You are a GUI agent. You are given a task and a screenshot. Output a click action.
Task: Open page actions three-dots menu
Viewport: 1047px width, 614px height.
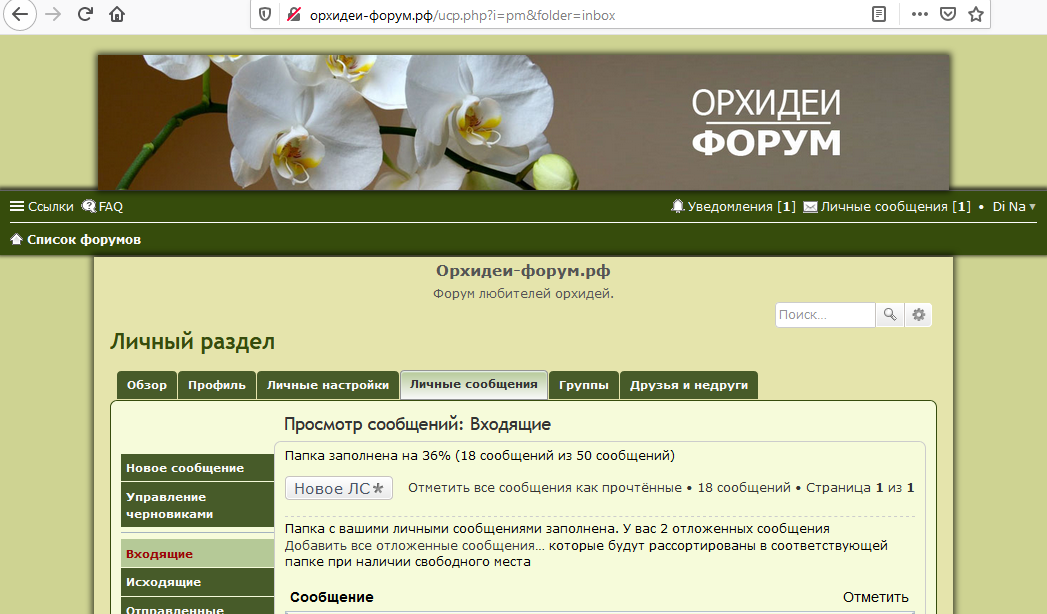pyautogui.click(x=919, y=14)
